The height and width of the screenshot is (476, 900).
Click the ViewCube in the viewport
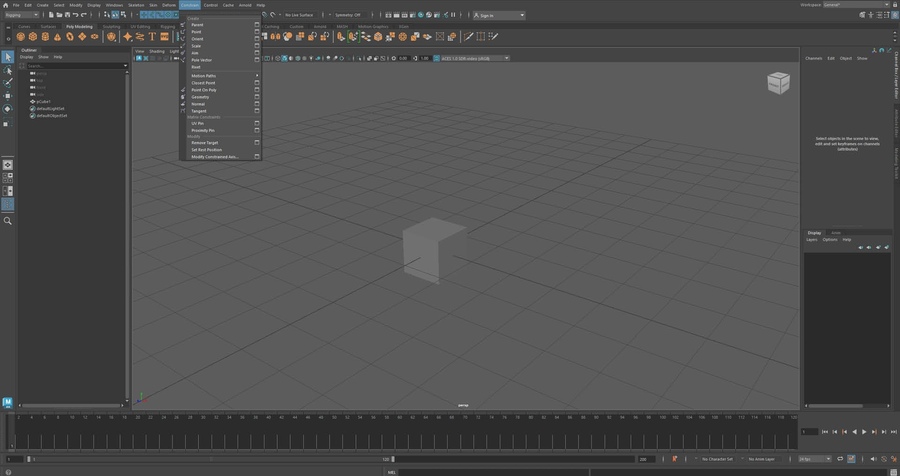tap(778, 82)
